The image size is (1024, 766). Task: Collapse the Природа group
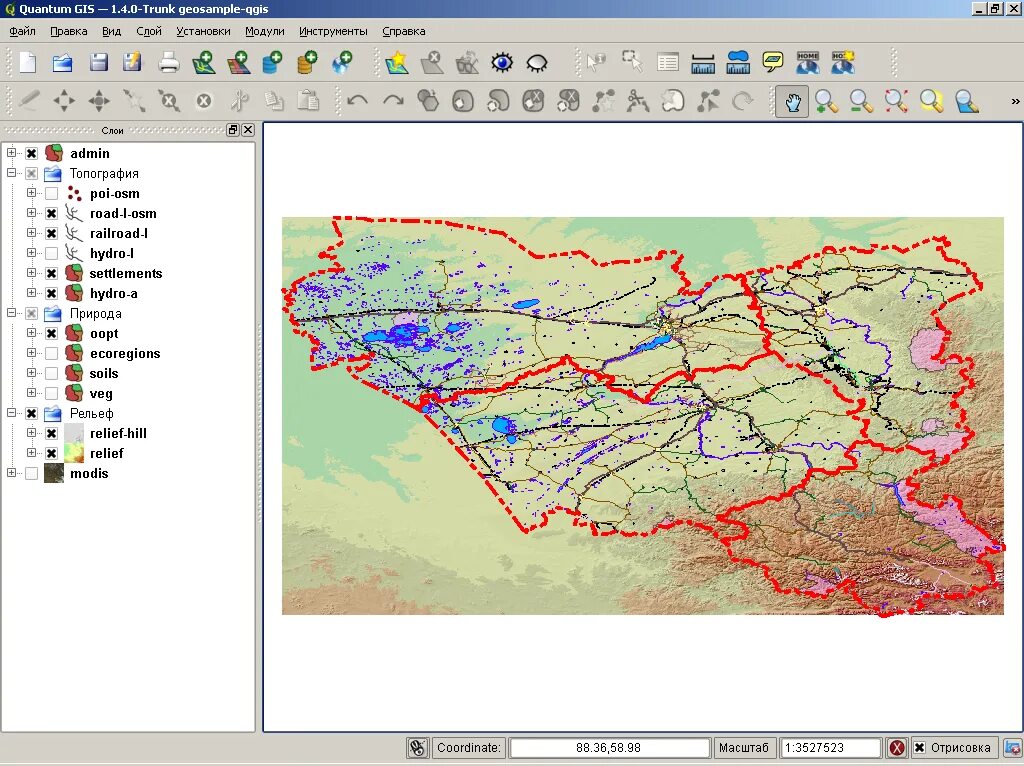[11, 312]
